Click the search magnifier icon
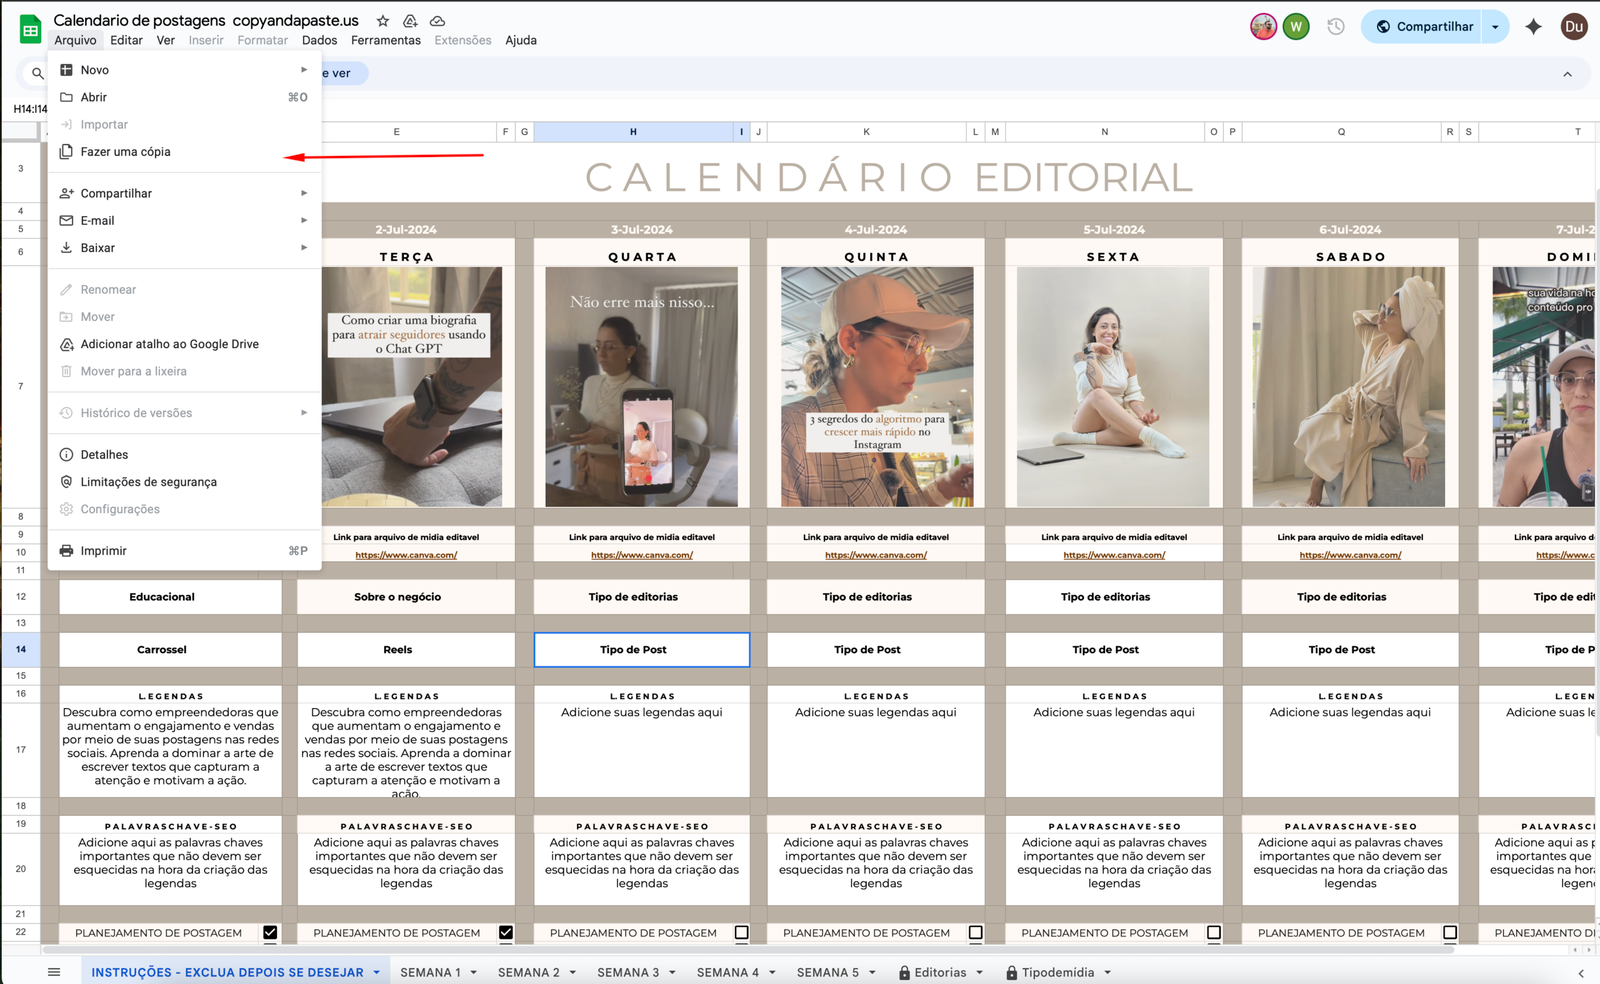 click(x=38, y=73)
